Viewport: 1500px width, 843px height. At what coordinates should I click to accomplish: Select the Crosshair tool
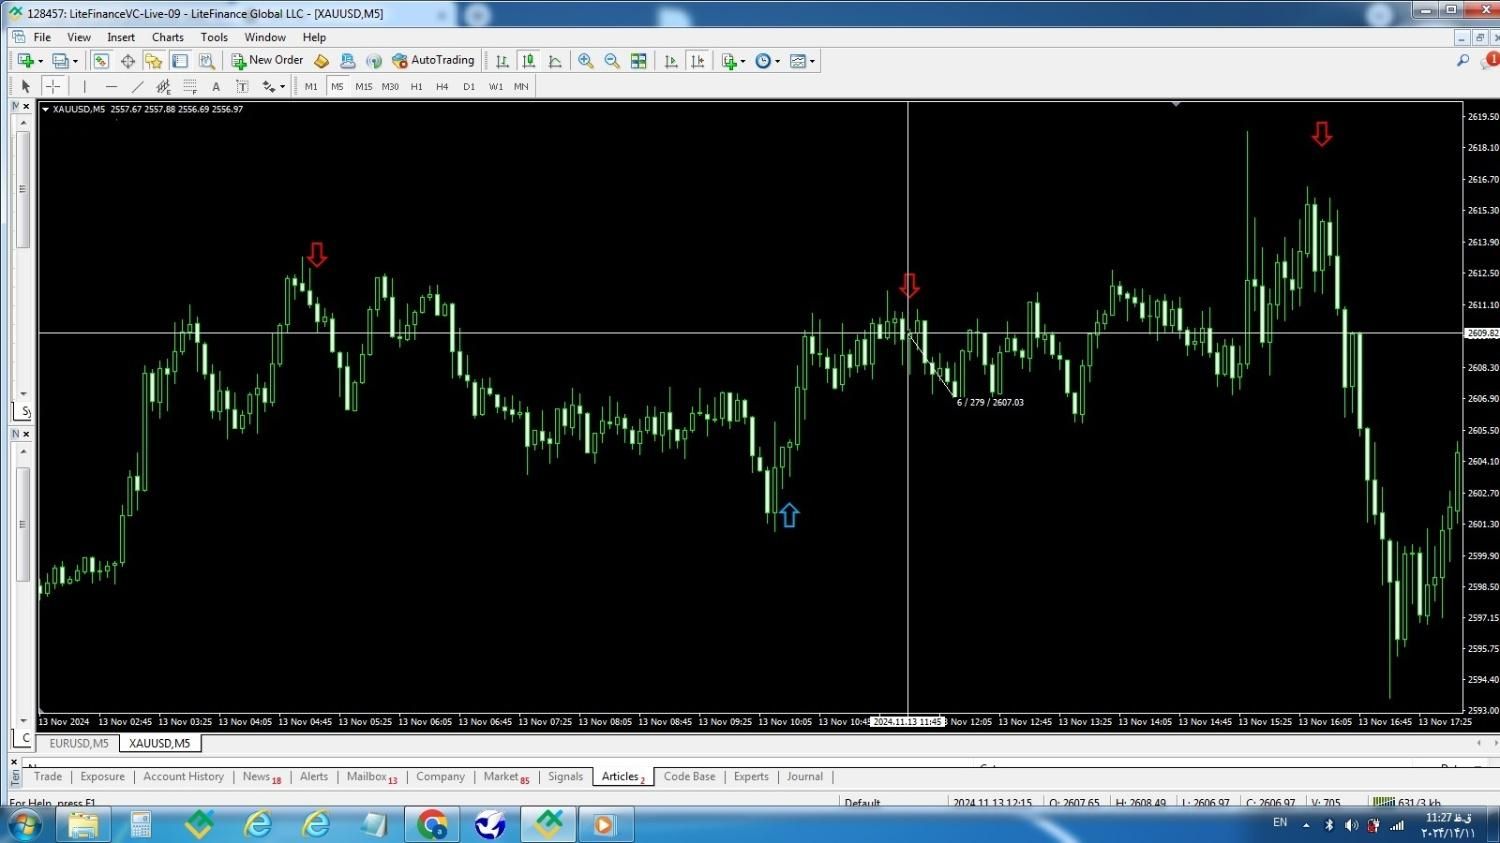(x=53, y=87)
